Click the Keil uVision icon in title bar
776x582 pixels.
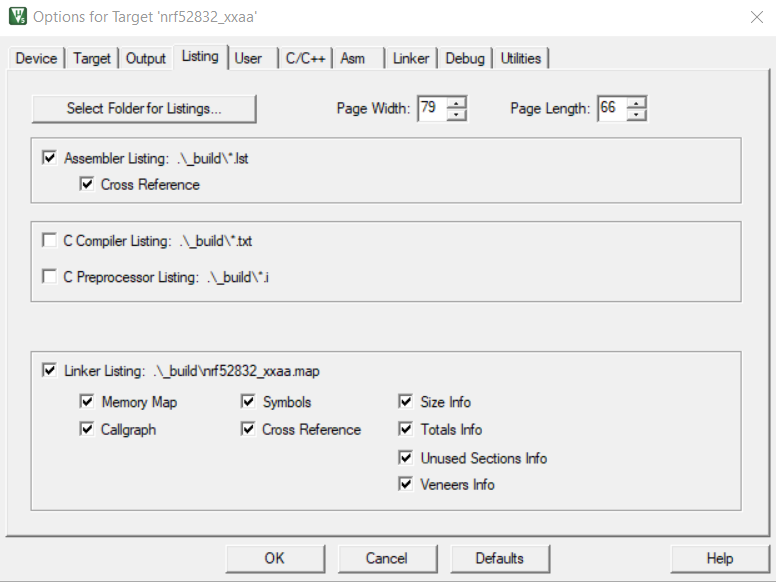click(18, 16)
